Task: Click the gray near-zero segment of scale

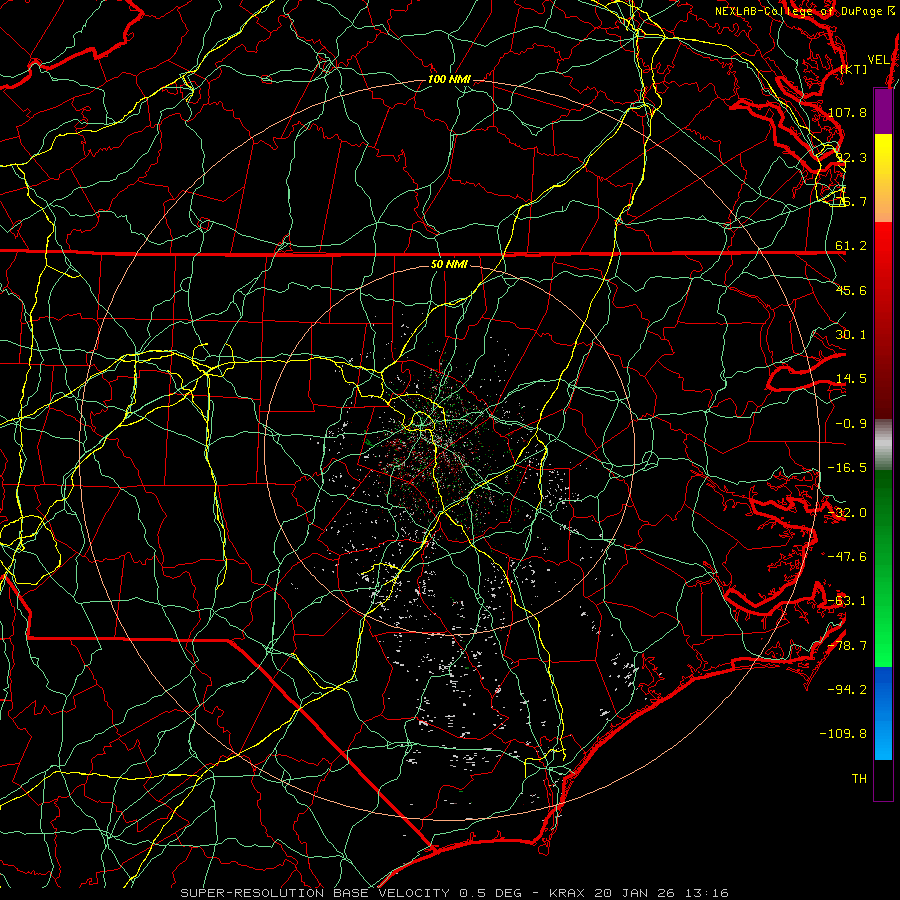Action: [x=883, y=445]
